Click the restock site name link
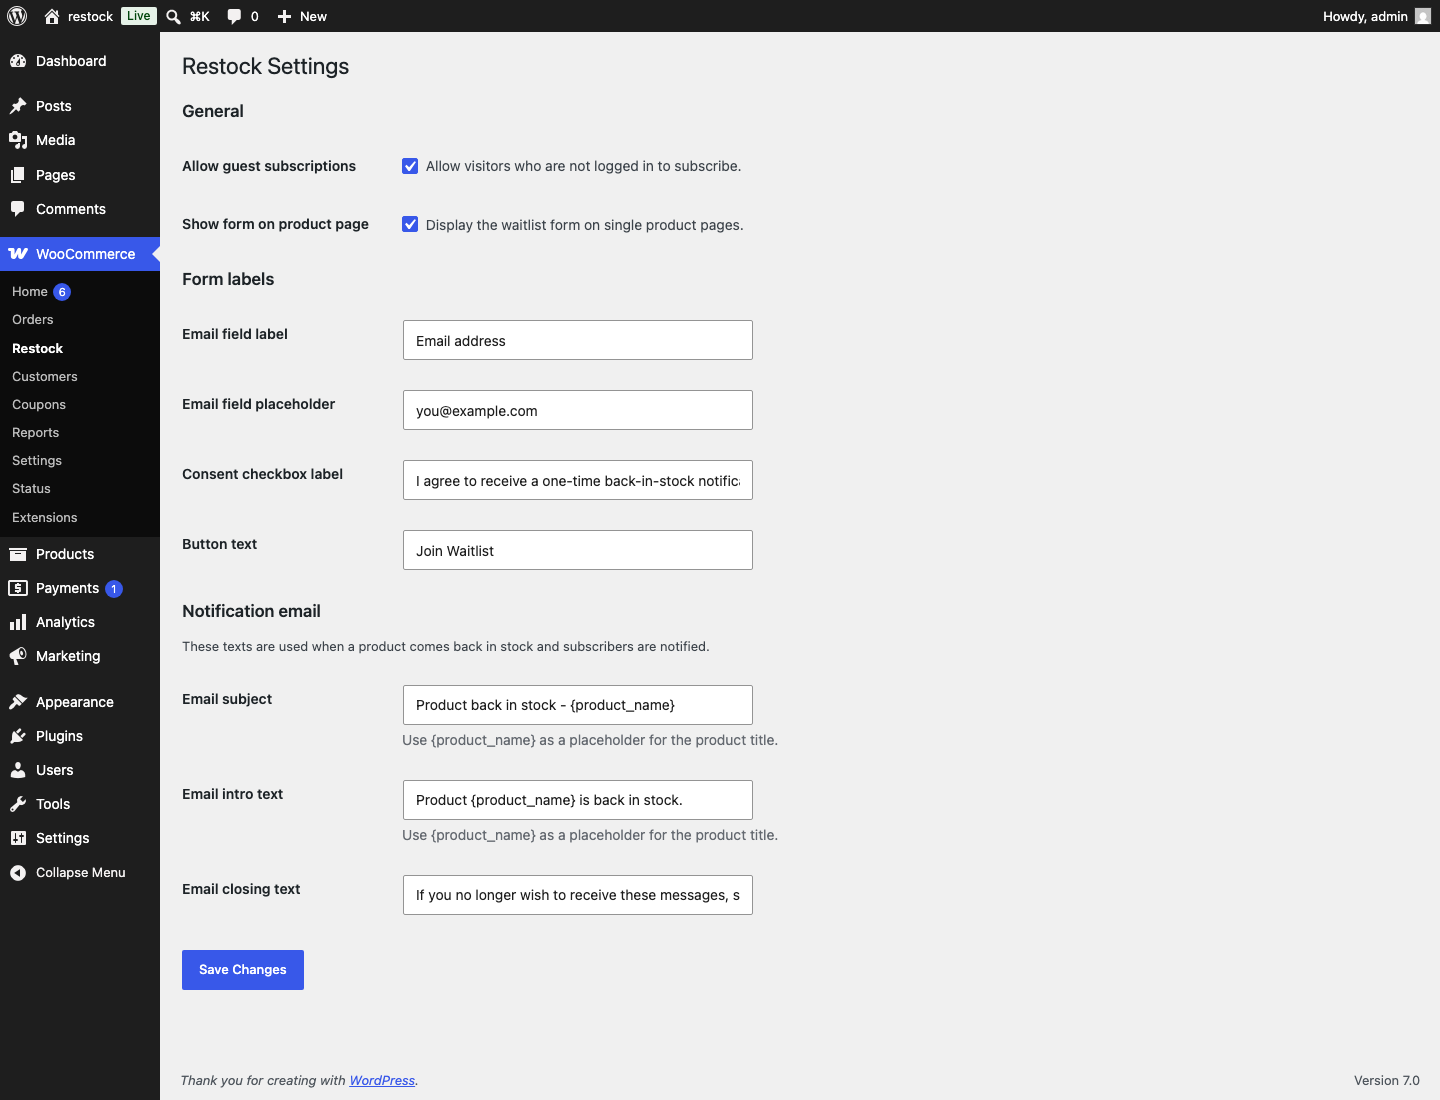1440x1100 pixels. point(90,16)
